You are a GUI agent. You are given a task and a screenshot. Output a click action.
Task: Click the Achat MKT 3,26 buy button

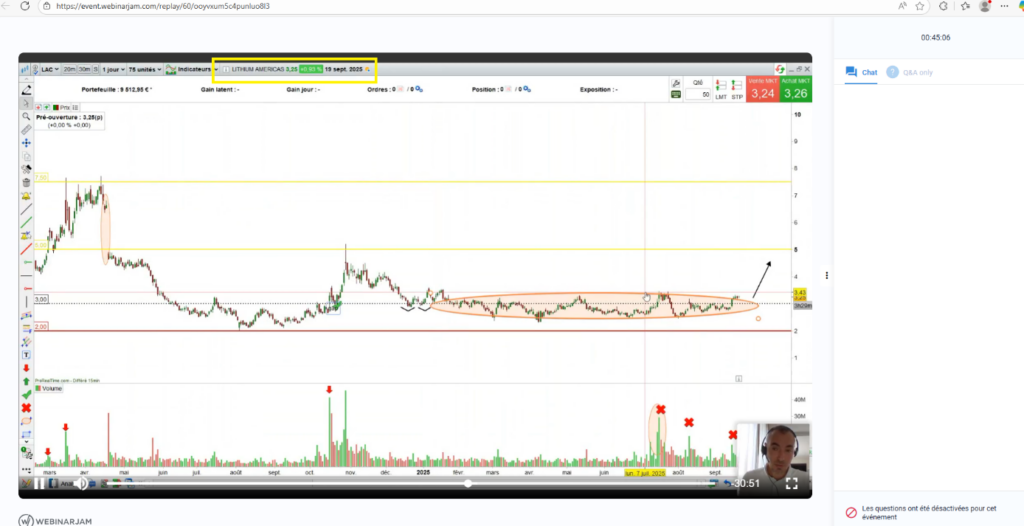[796, 90]
